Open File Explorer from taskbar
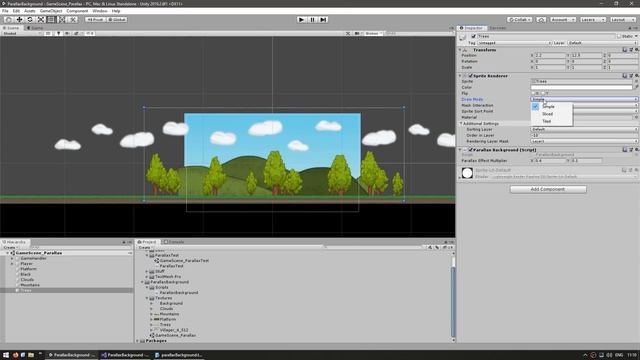 (x=31, y=355)
